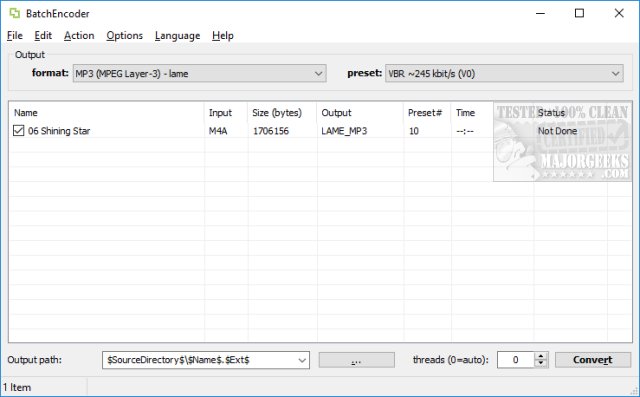Viewport: 640px width, 397px height.
Task: Click the BatchEncoder app icon in title bar
Action: pyautogui.click(x=15, y=13)
